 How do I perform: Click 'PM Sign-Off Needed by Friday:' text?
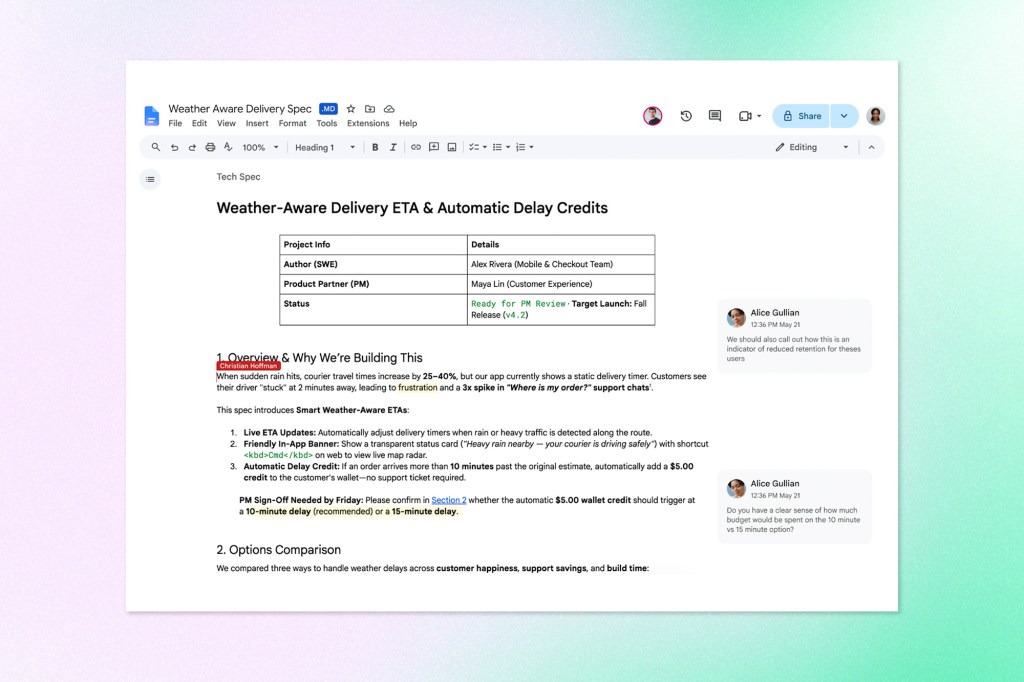[x=301, y=500]
